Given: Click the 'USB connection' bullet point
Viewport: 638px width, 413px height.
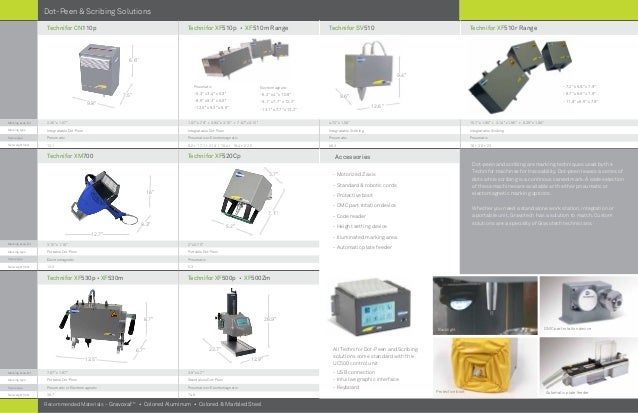Looking at the screenshot, I should 354,372.
